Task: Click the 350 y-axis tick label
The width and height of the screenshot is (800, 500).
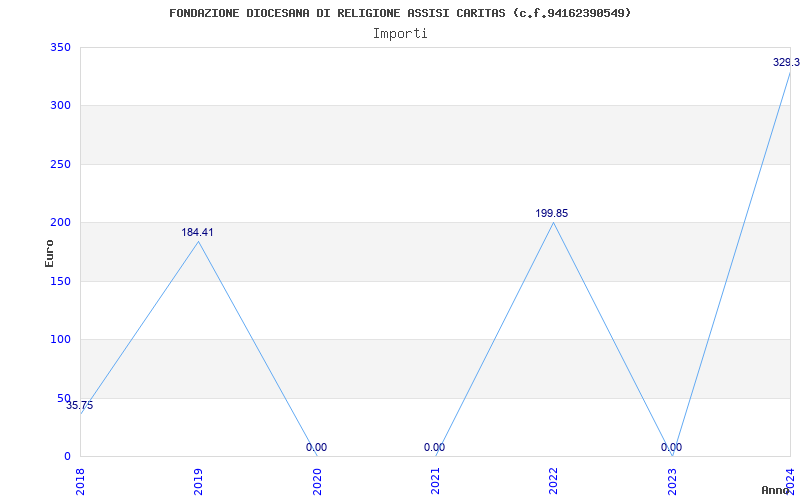Action: tap(60, 47)
